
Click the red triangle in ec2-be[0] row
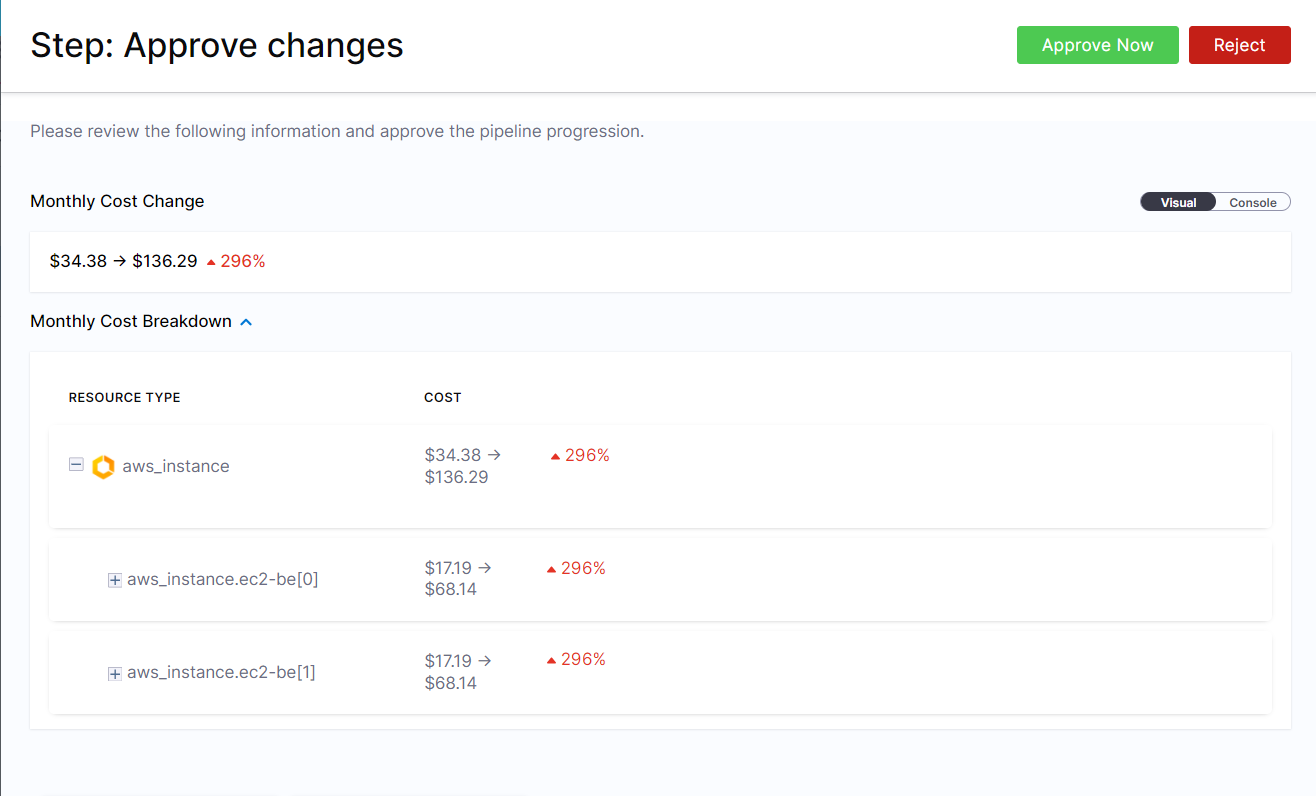551,569
